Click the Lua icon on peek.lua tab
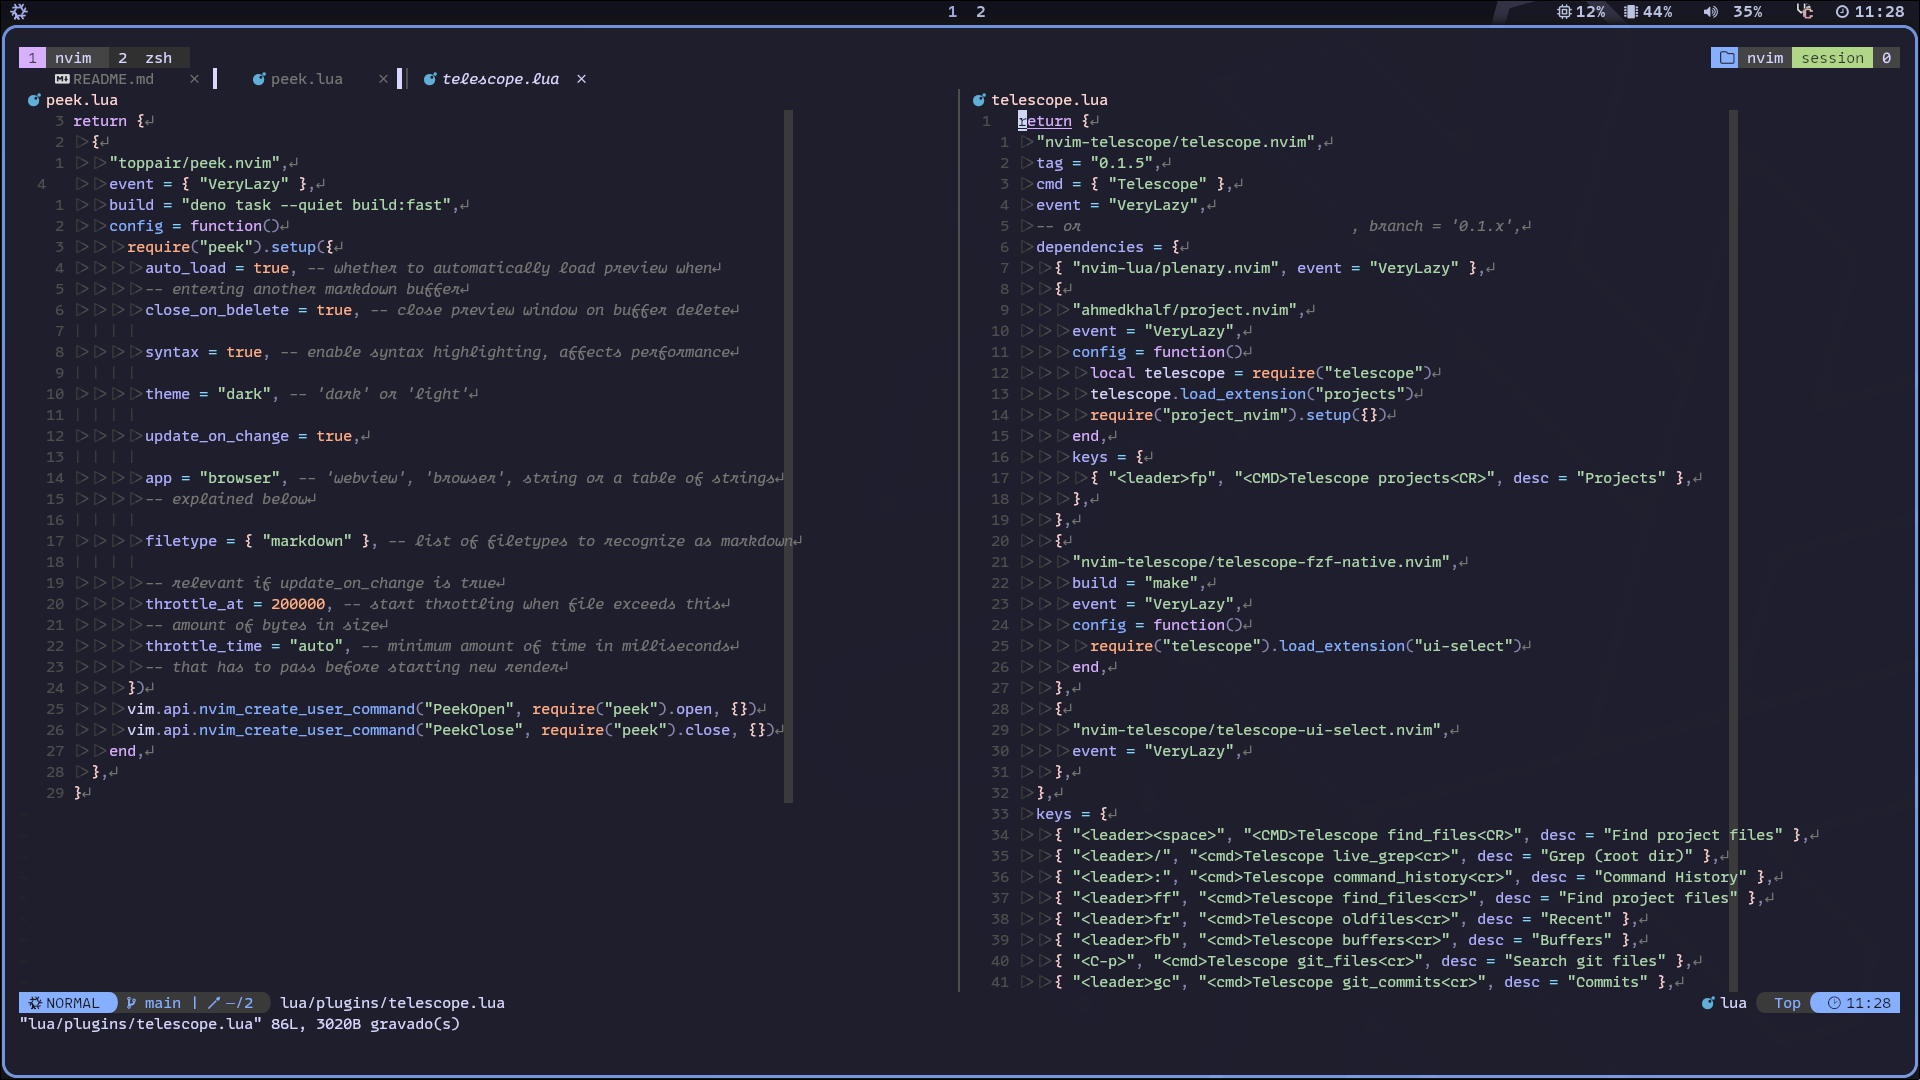1920x1080 pixels. coord(259,79)
